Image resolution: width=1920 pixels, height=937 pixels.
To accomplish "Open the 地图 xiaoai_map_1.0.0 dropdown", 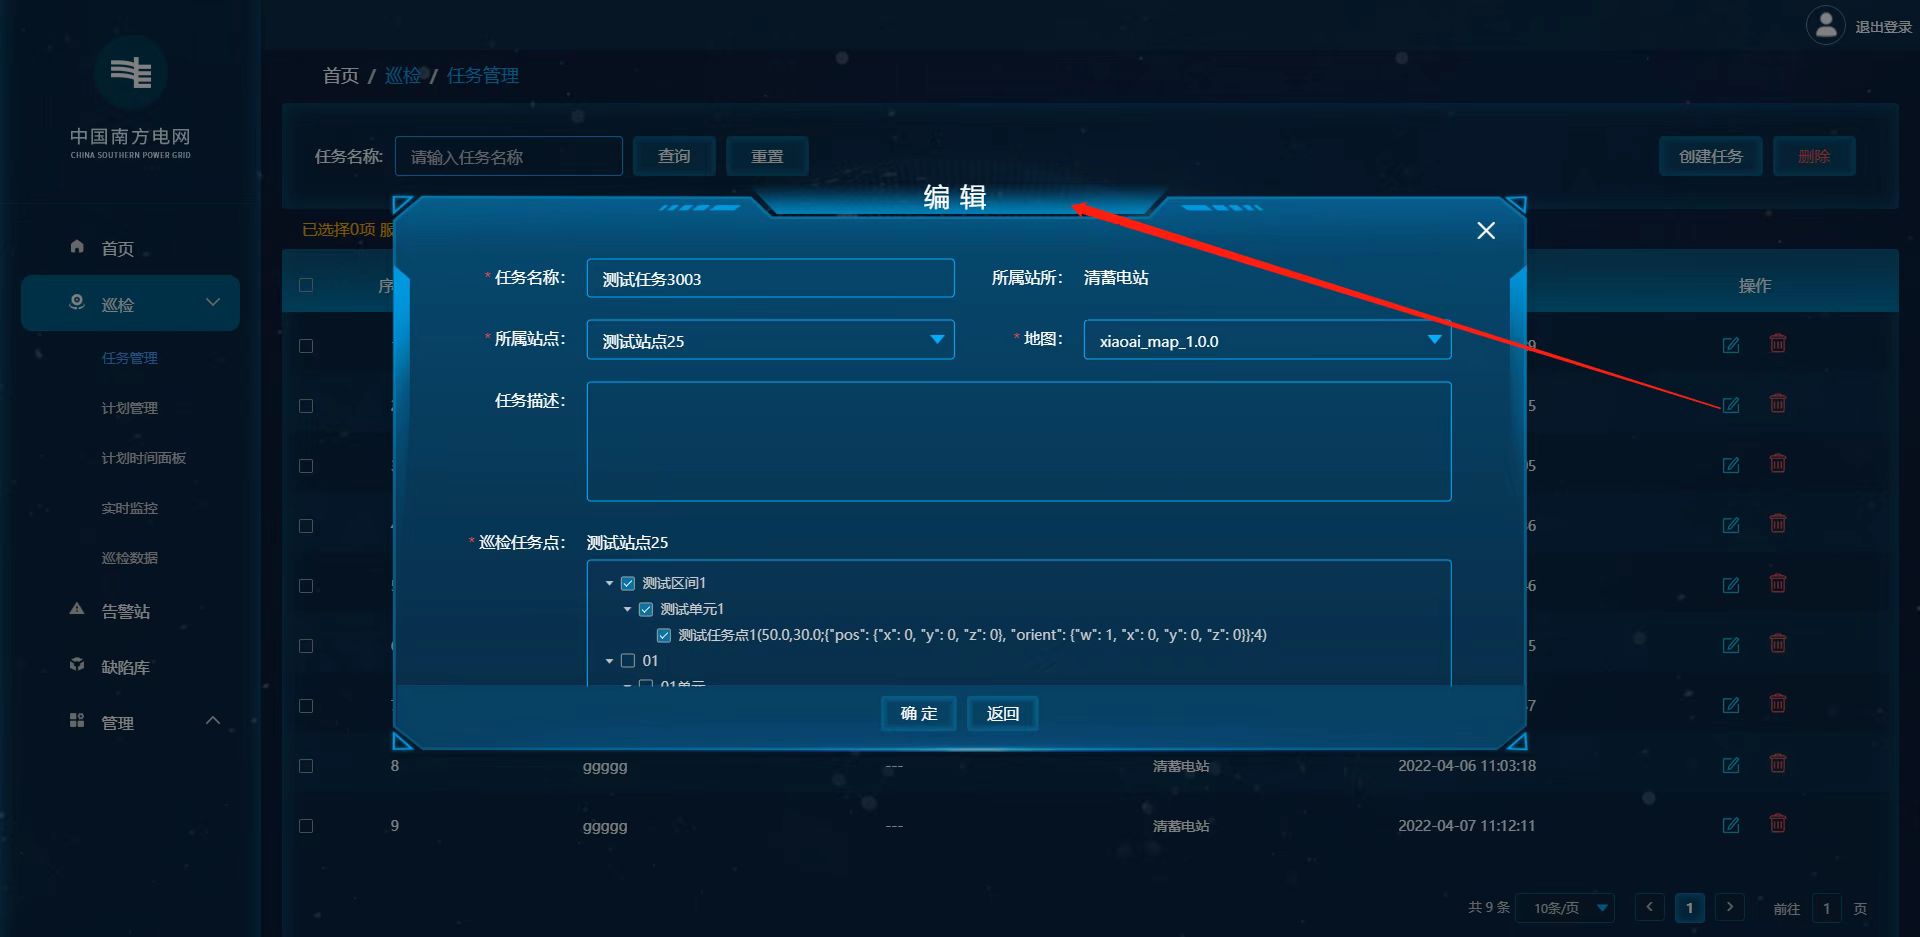I will 1267,340.
